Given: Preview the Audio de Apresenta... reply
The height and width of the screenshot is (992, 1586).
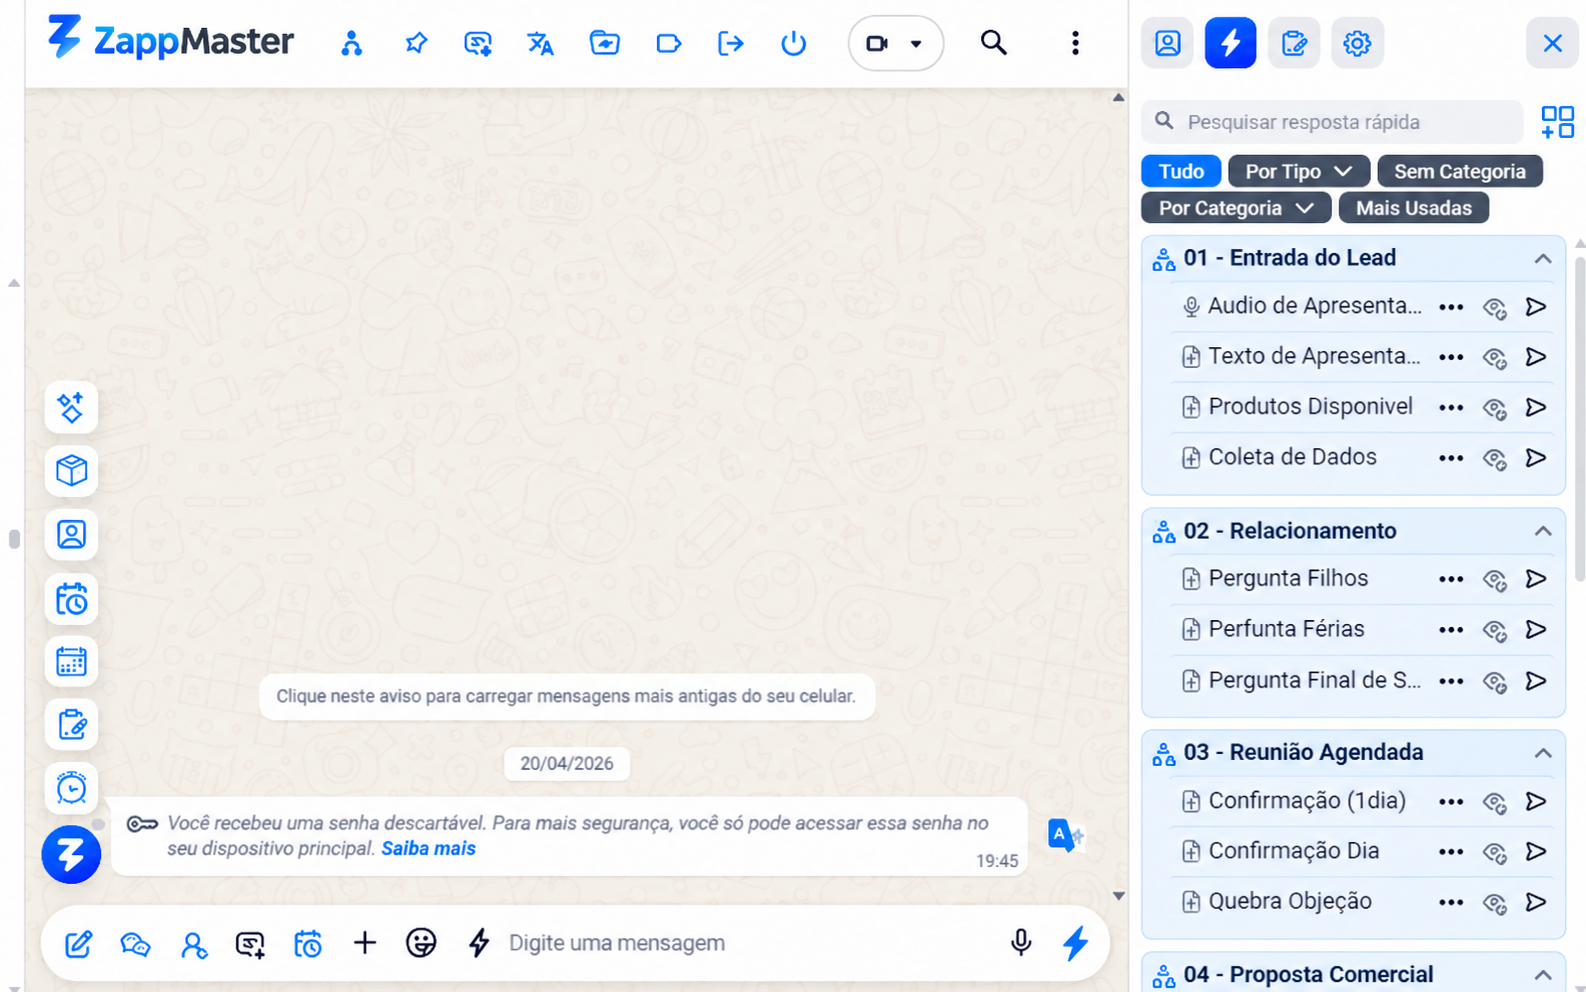Looking at the screenshot, I should [x=1494, y=307].
